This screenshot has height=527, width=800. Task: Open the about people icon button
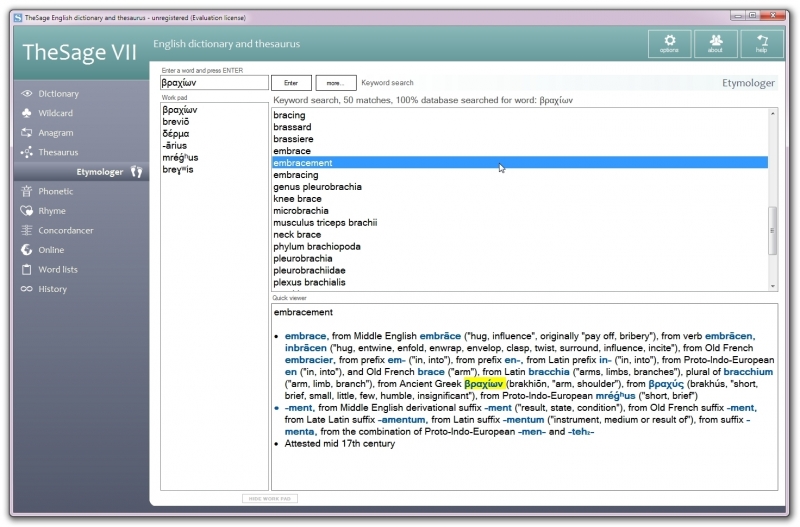[x=715, y=43]
